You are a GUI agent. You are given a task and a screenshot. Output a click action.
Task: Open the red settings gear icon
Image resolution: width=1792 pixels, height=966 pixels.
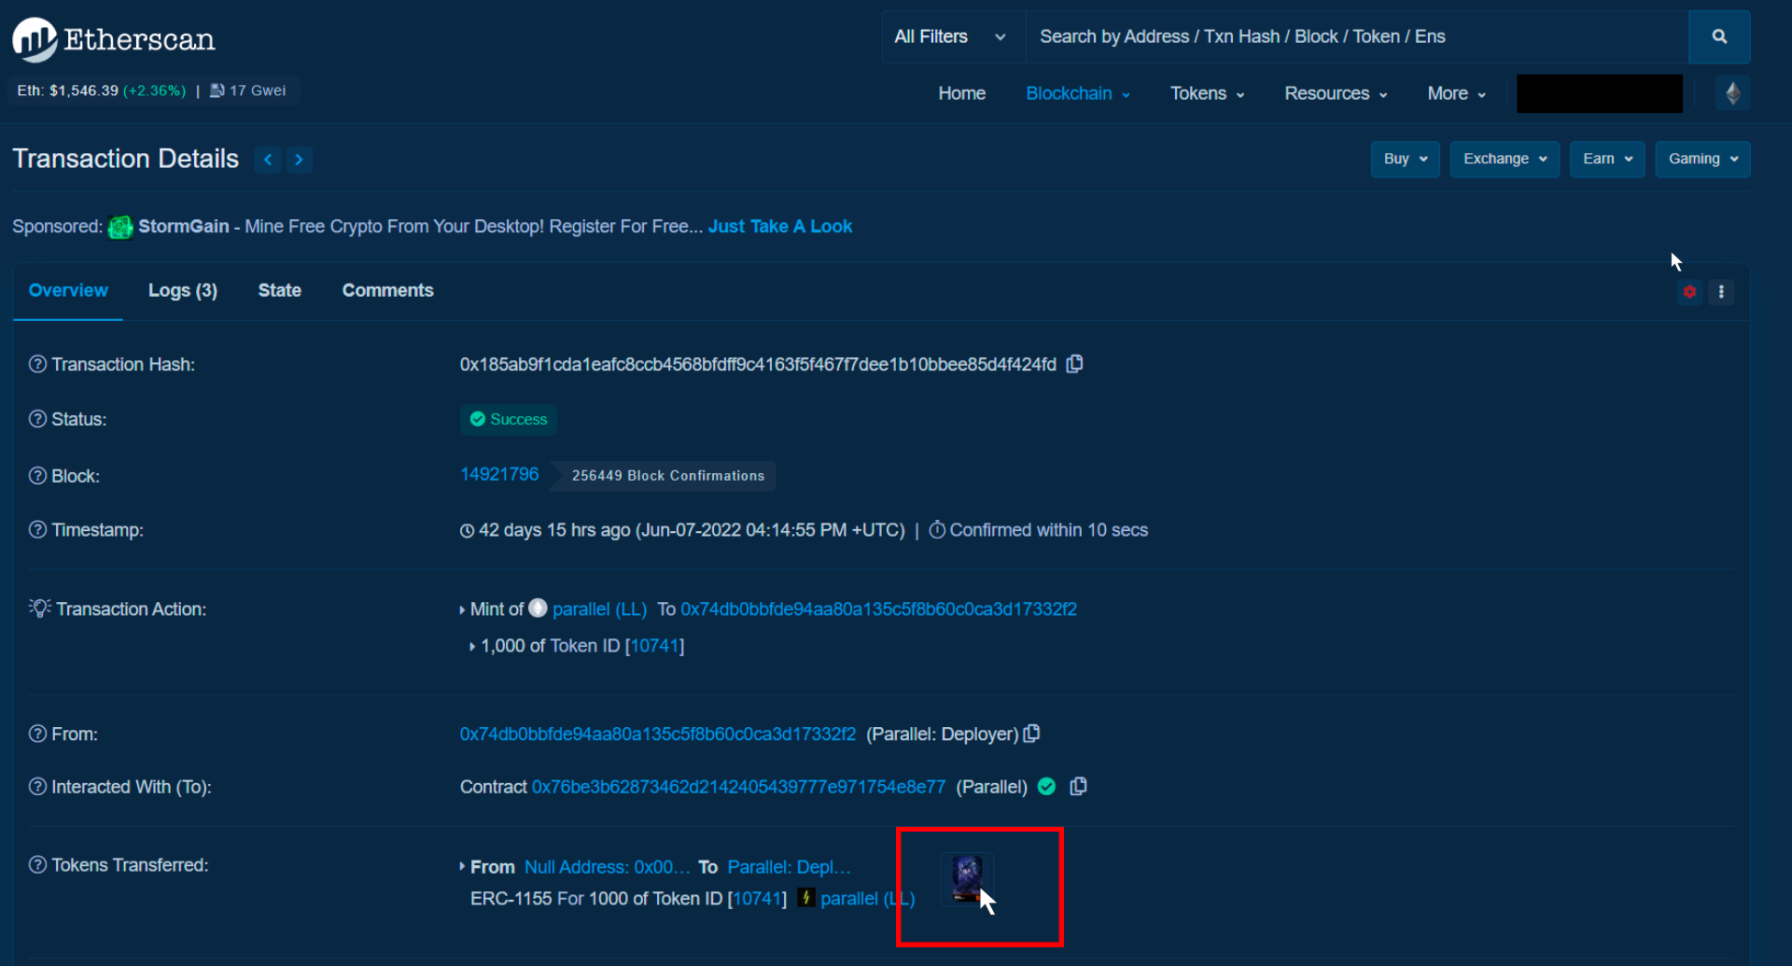tap(1689, 292)
